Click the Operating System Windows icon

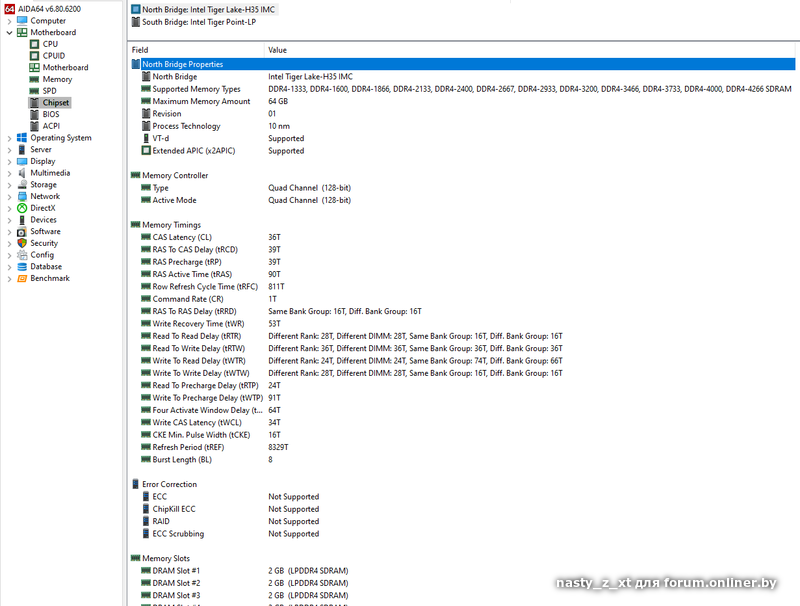tap(22, 138)
